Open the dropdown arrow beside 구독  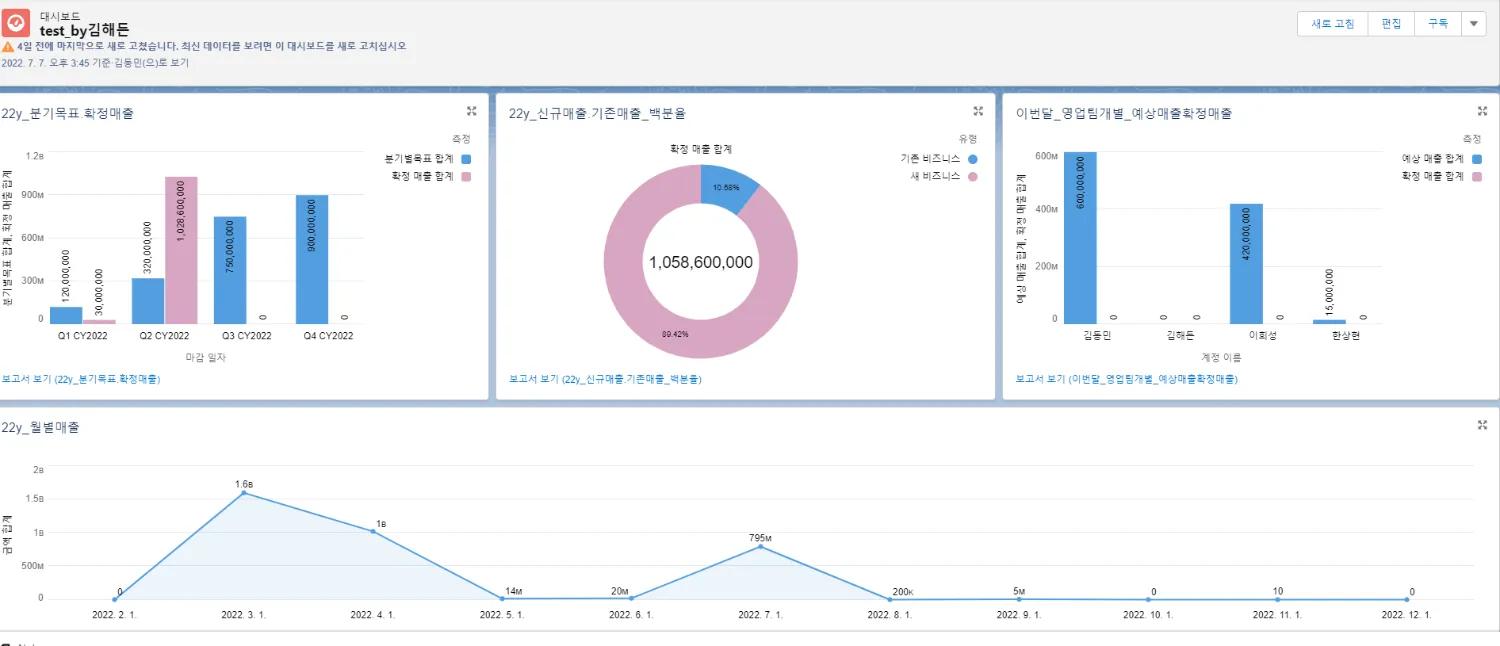pos(1475,23)
